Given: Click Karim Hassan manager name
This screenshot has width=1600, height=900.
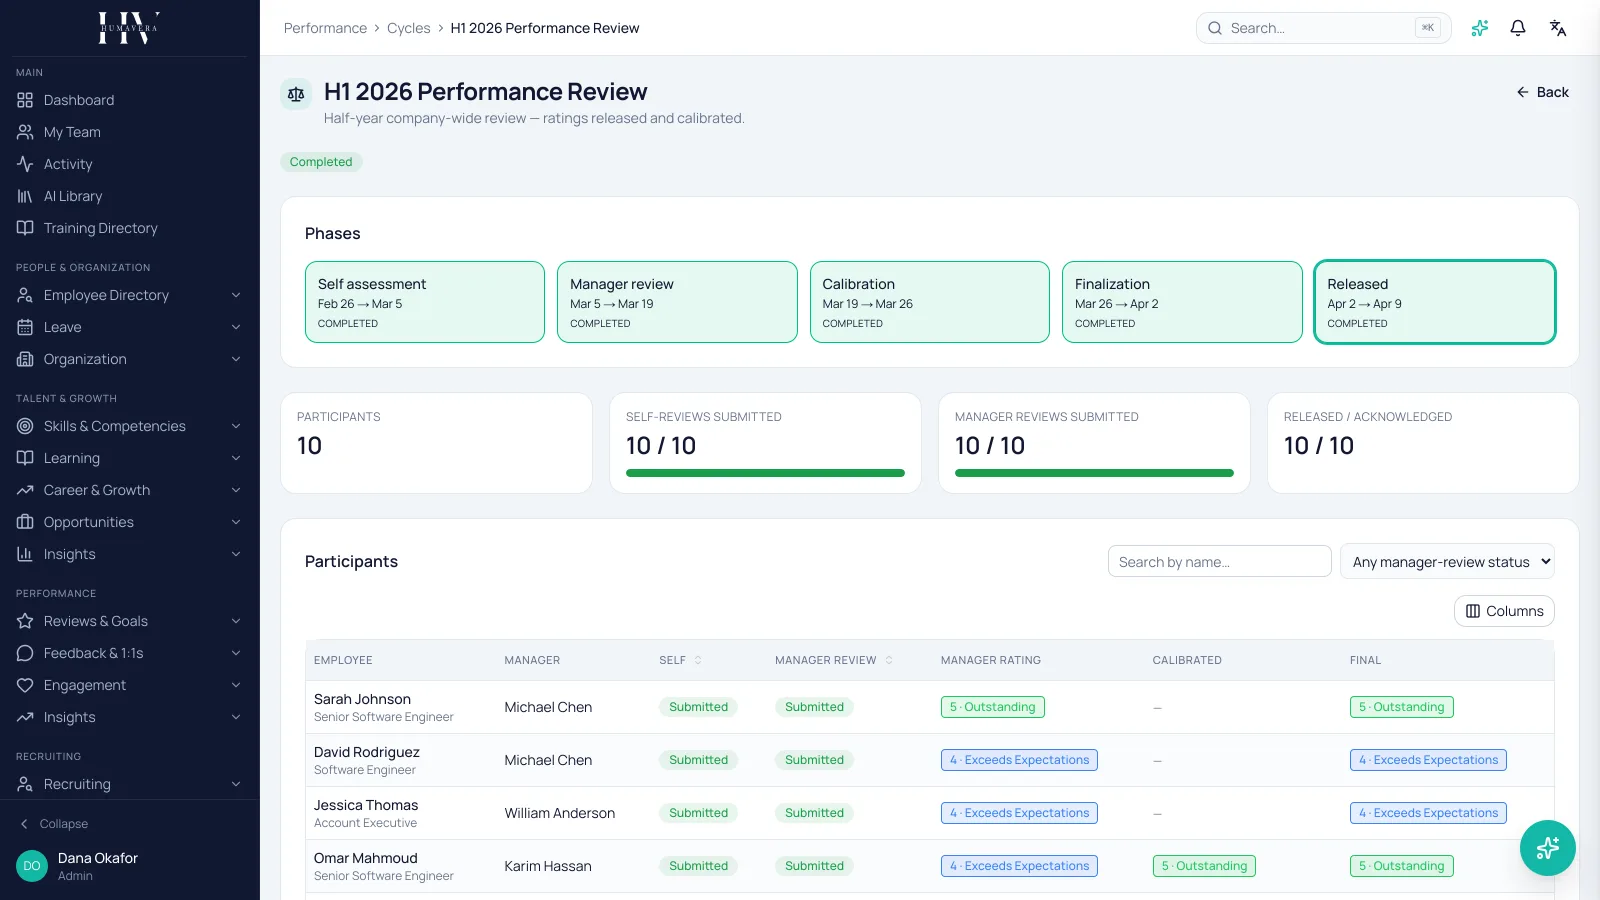Looking at the screenshot, I should click(548, 866).
